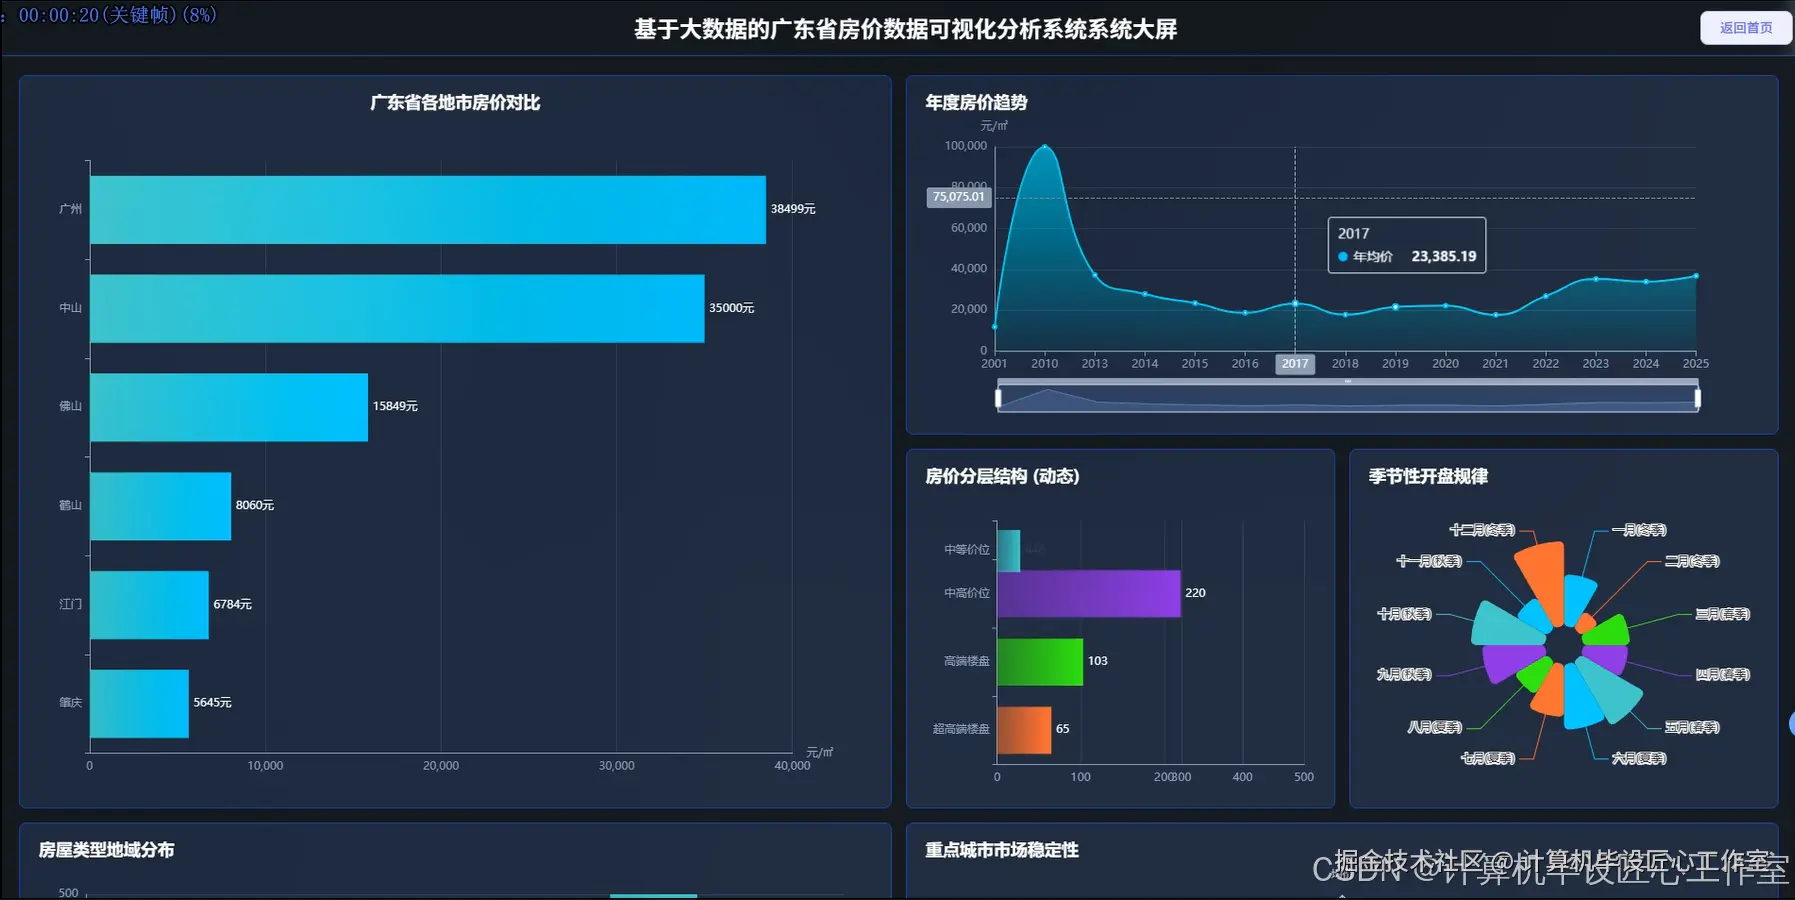
Task: Click the 15849元 value label
Action: (395, 406)
